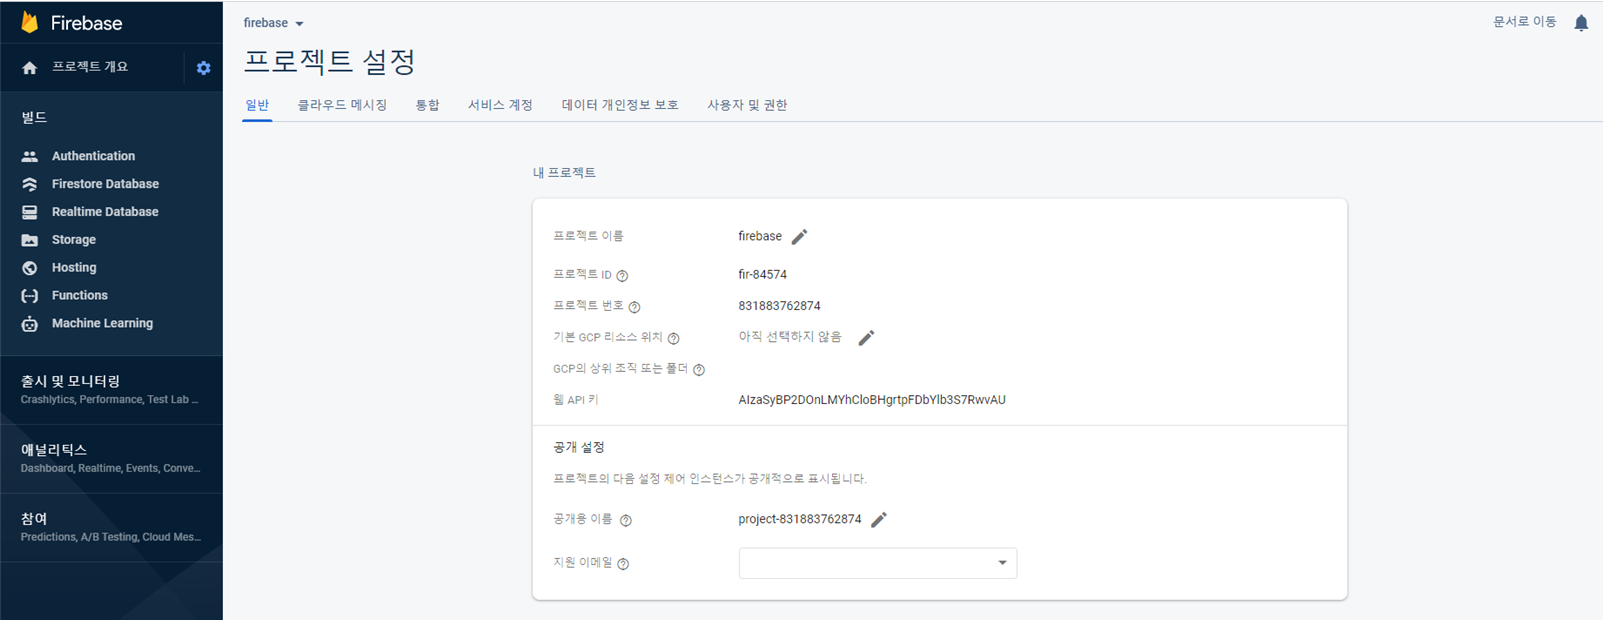Click the Firebase flame logo
The image size is (1604, 621).
pos(30,22)
